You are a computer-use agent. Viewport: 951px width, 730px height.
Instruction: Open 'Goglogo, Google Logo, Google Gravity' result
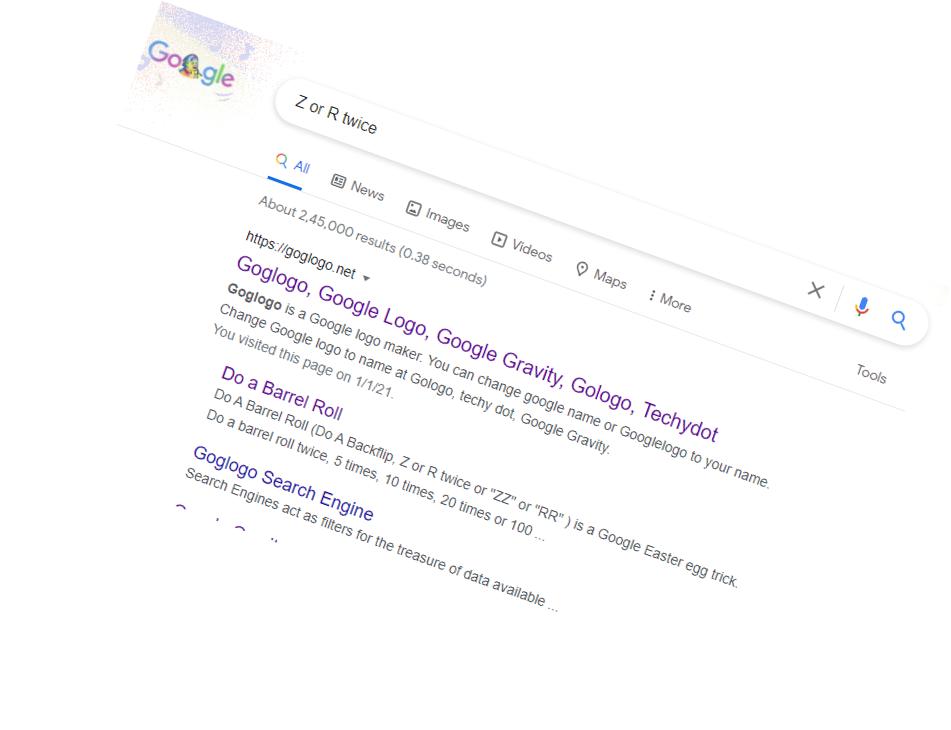coord(477,348)
